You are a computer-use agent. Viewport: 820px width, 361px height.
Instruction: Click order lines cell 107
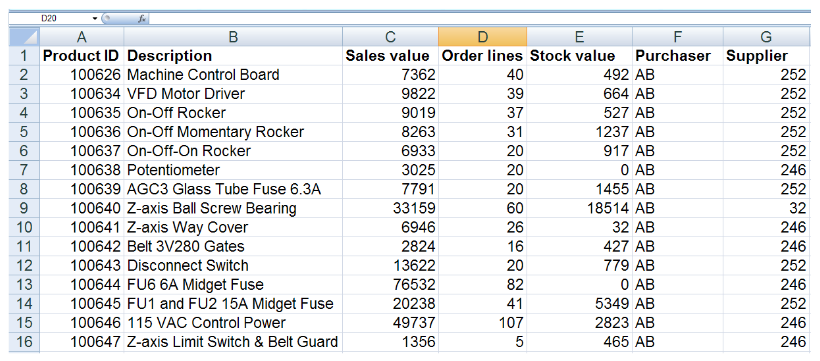point(483,323)
